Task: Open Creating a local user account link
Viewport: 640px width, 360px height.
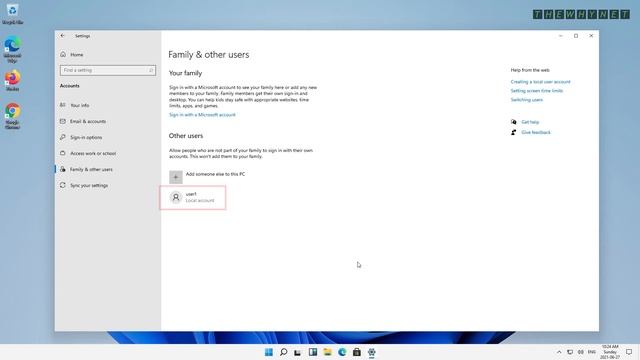Action: pos(540,82)
